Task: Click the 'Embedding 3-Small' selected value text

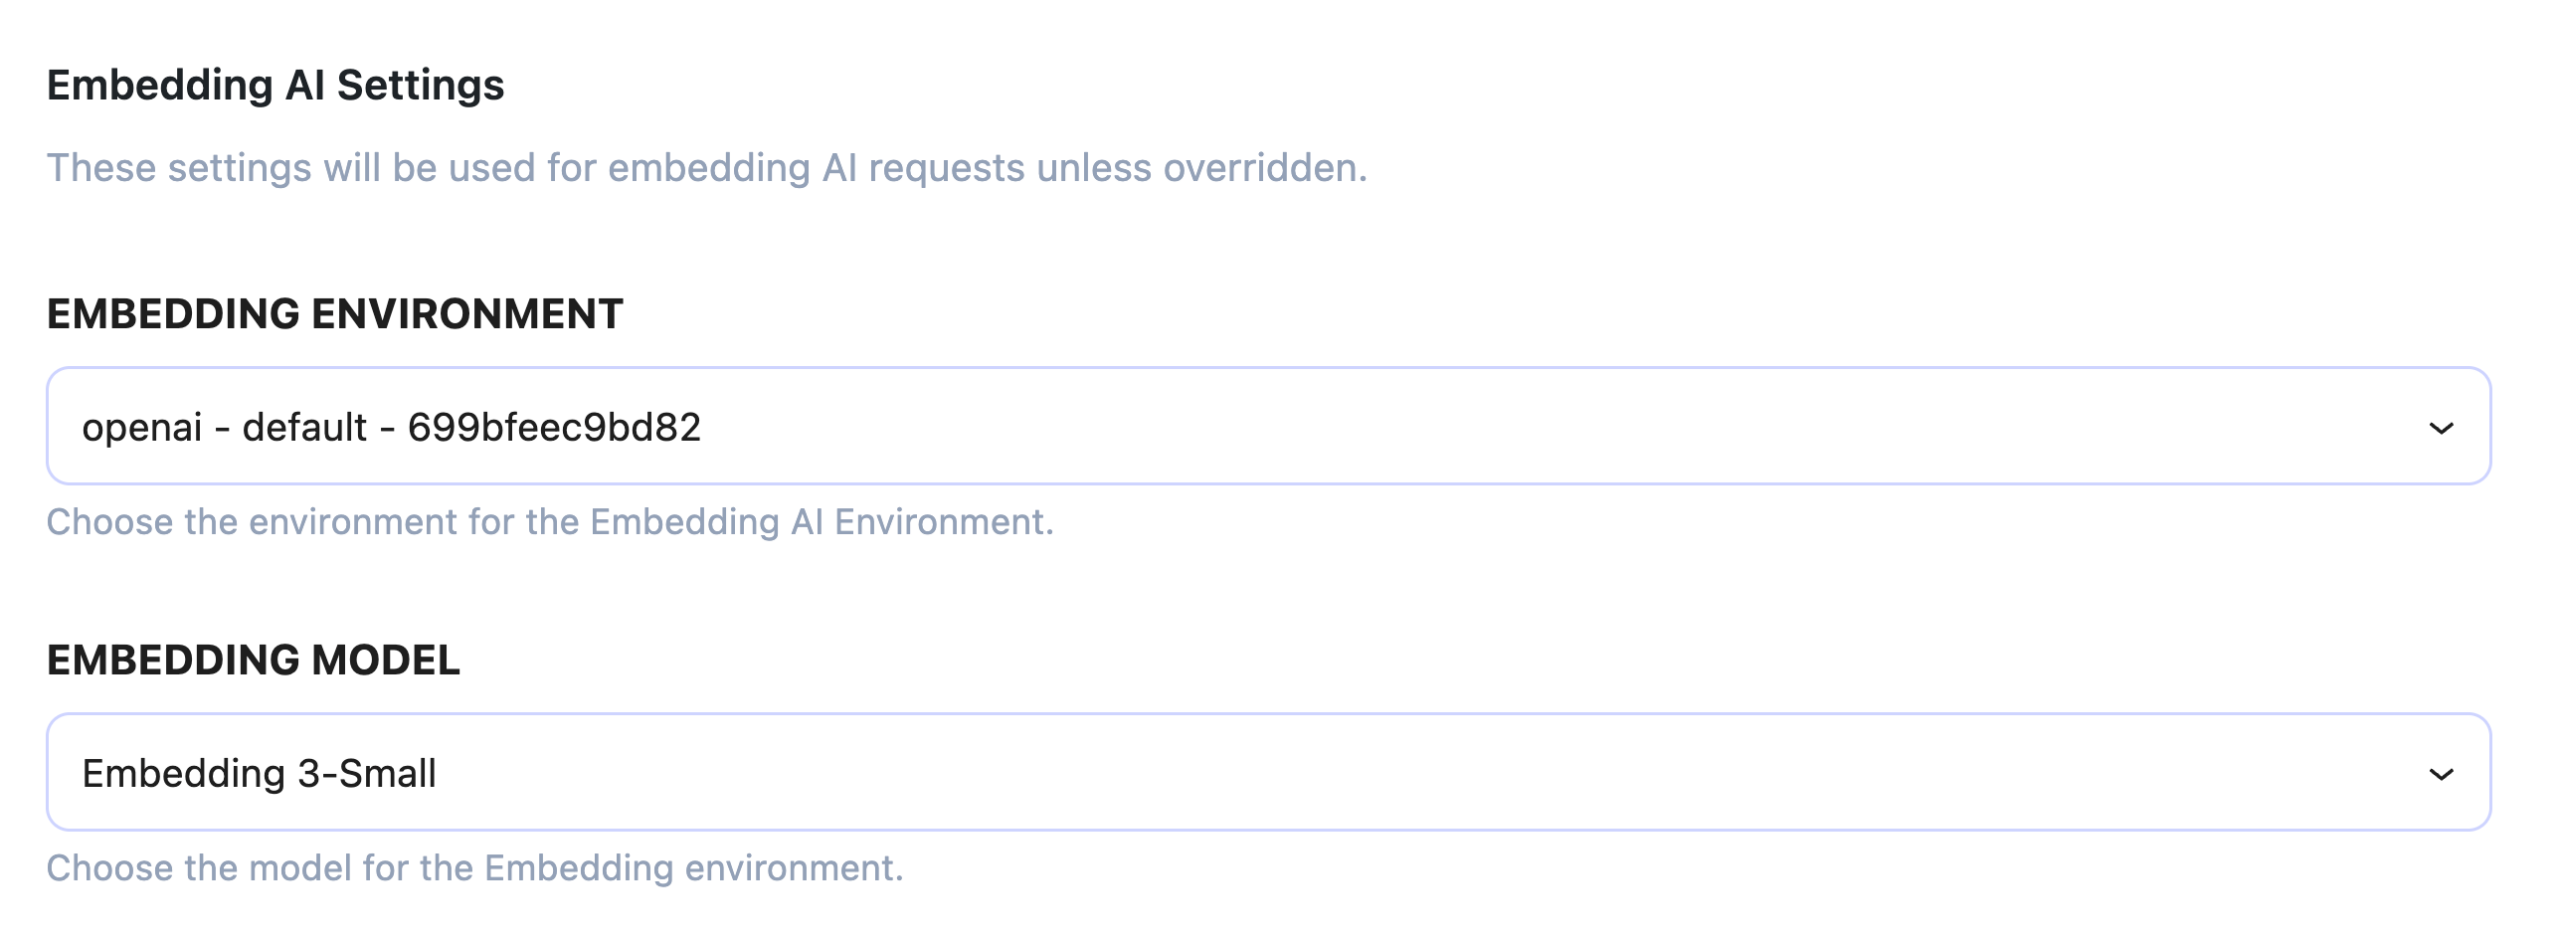Action: click(x=259, y=773)
